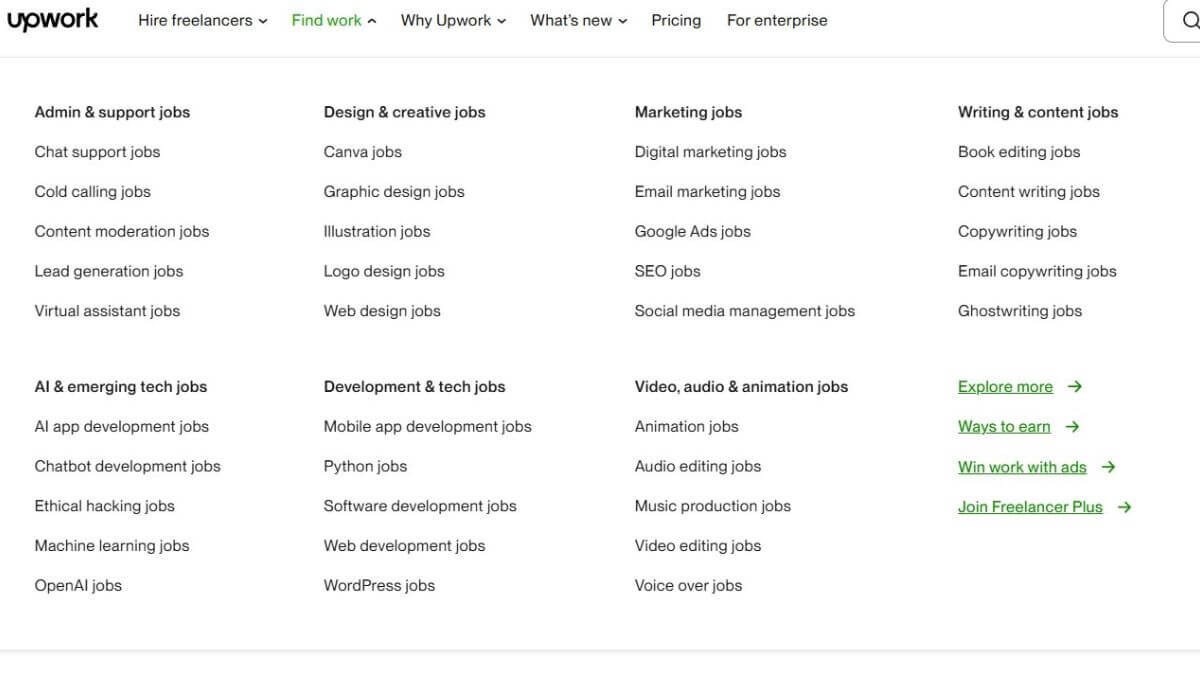Click the Upwork logo
The image size is (1200, 675).
pyautogui.click(x=53, y=20)
